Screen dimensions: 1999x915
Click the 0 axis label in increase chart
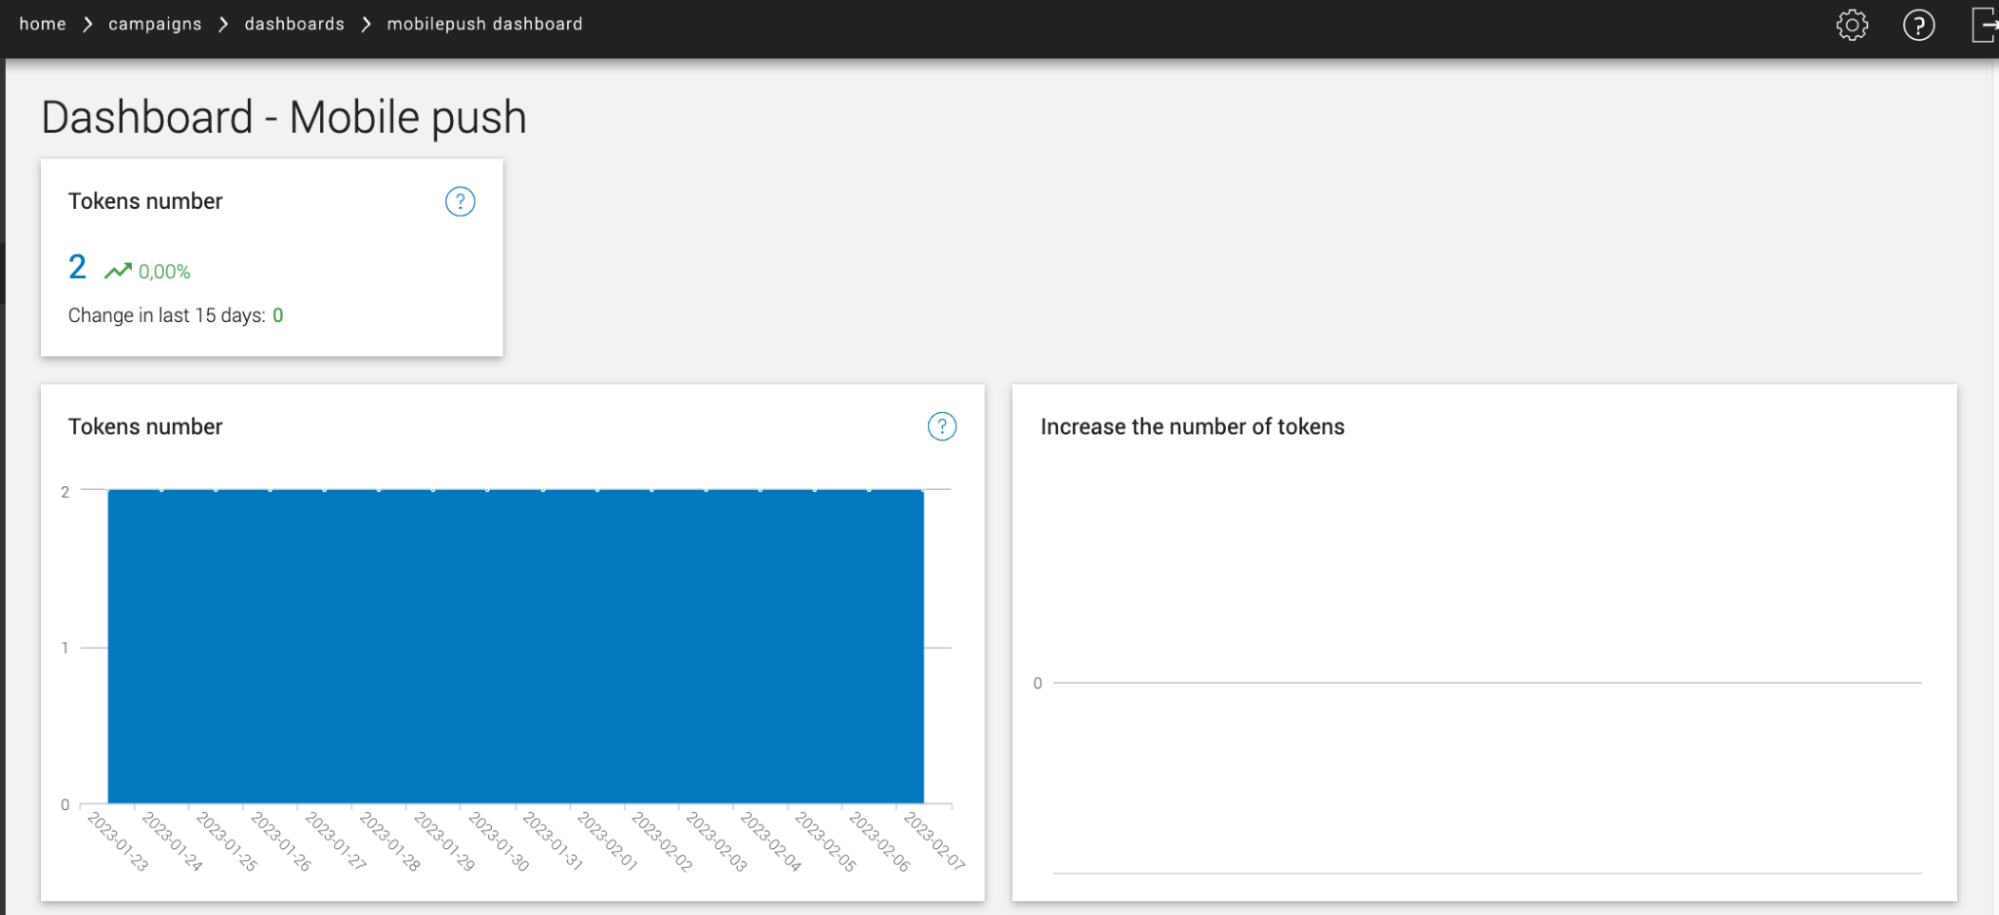(x=1037, y=683)
